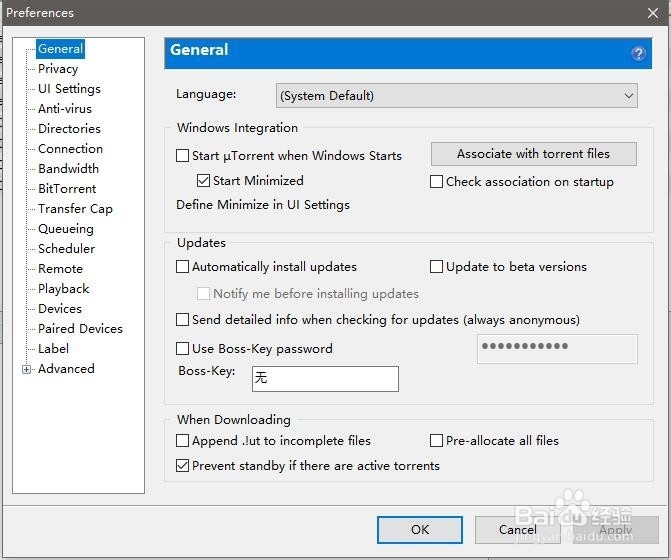Viewport: 671px width, 560px height.
Task: Disable Prevent standby if active torrents
Action: pyautogui.click(x=183, y=465)
